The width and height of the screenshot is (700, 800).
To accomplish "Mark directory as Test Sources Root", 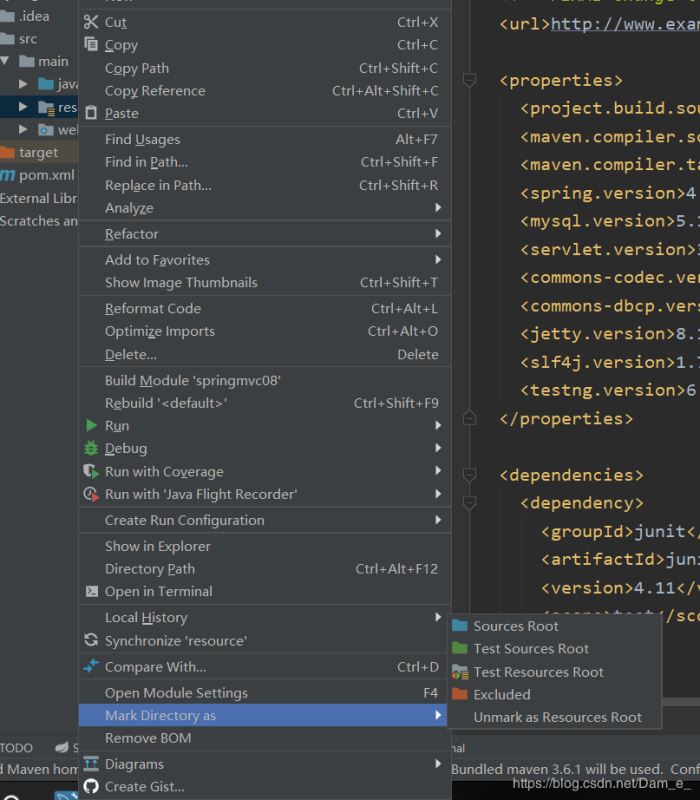I will pos(530,649).
